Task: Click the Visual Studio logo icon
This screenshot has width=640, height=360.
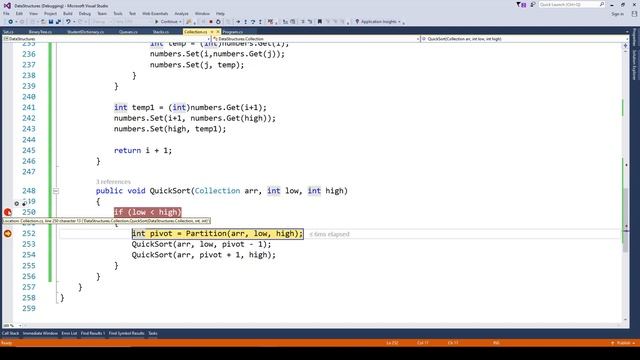Action: coord(7,5)
